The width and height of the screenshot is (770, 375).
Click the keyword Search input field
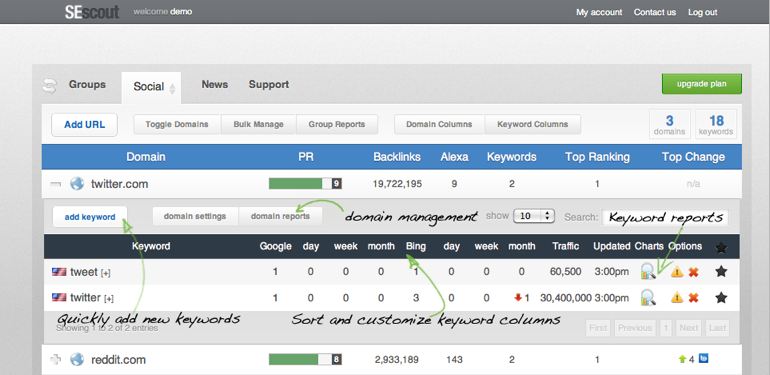[x=665, y=217]
